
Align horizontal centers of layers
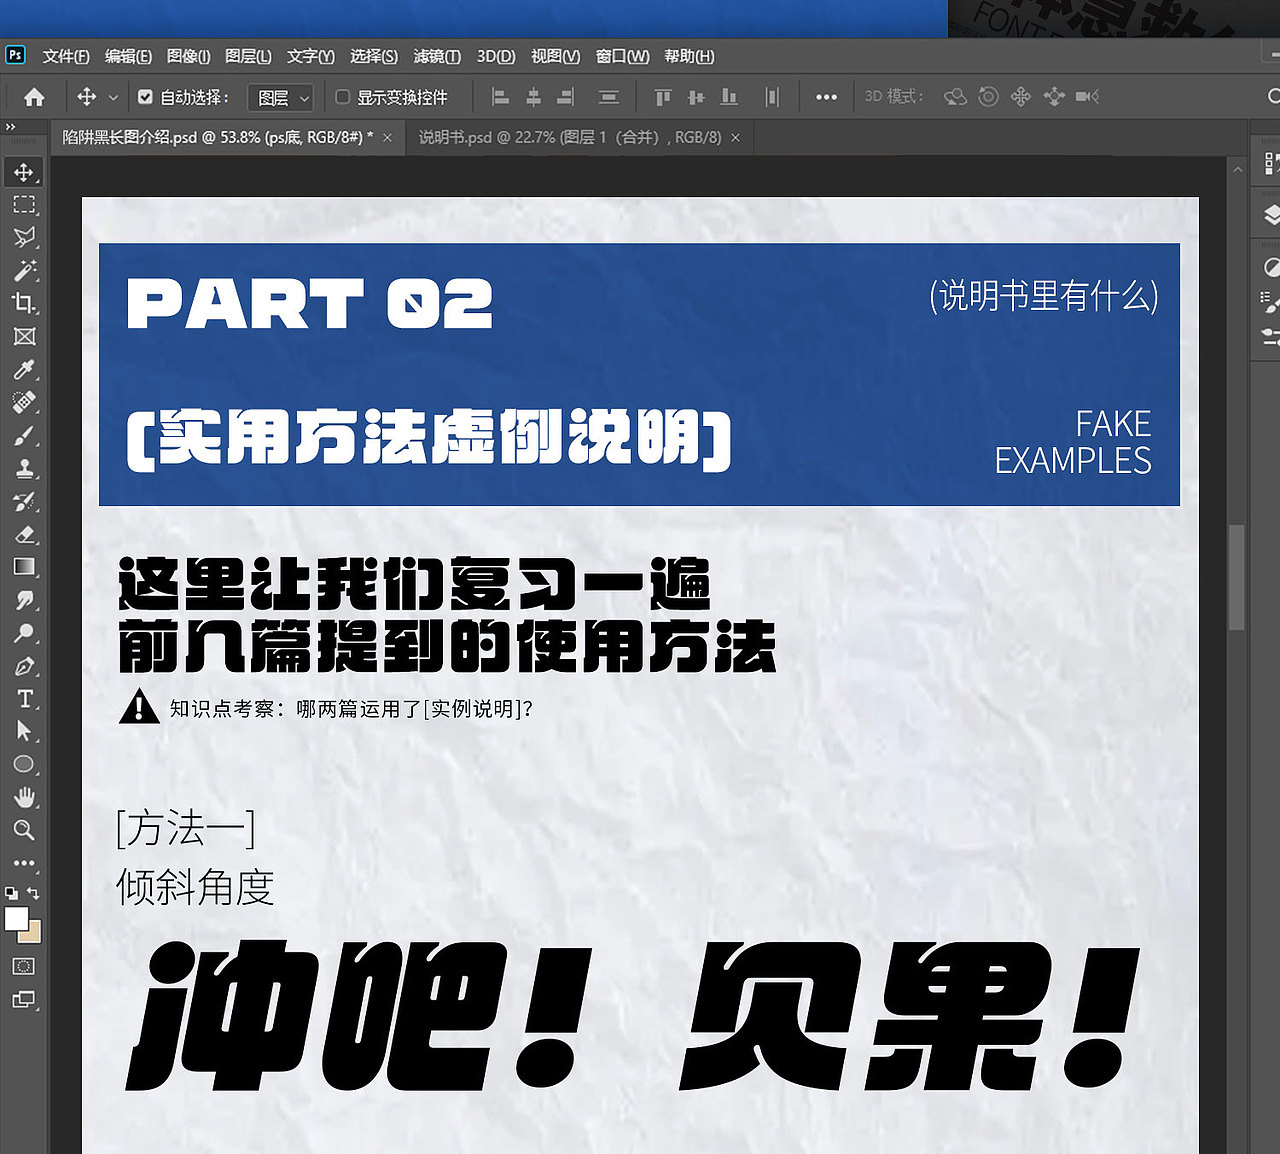point(534,97)
